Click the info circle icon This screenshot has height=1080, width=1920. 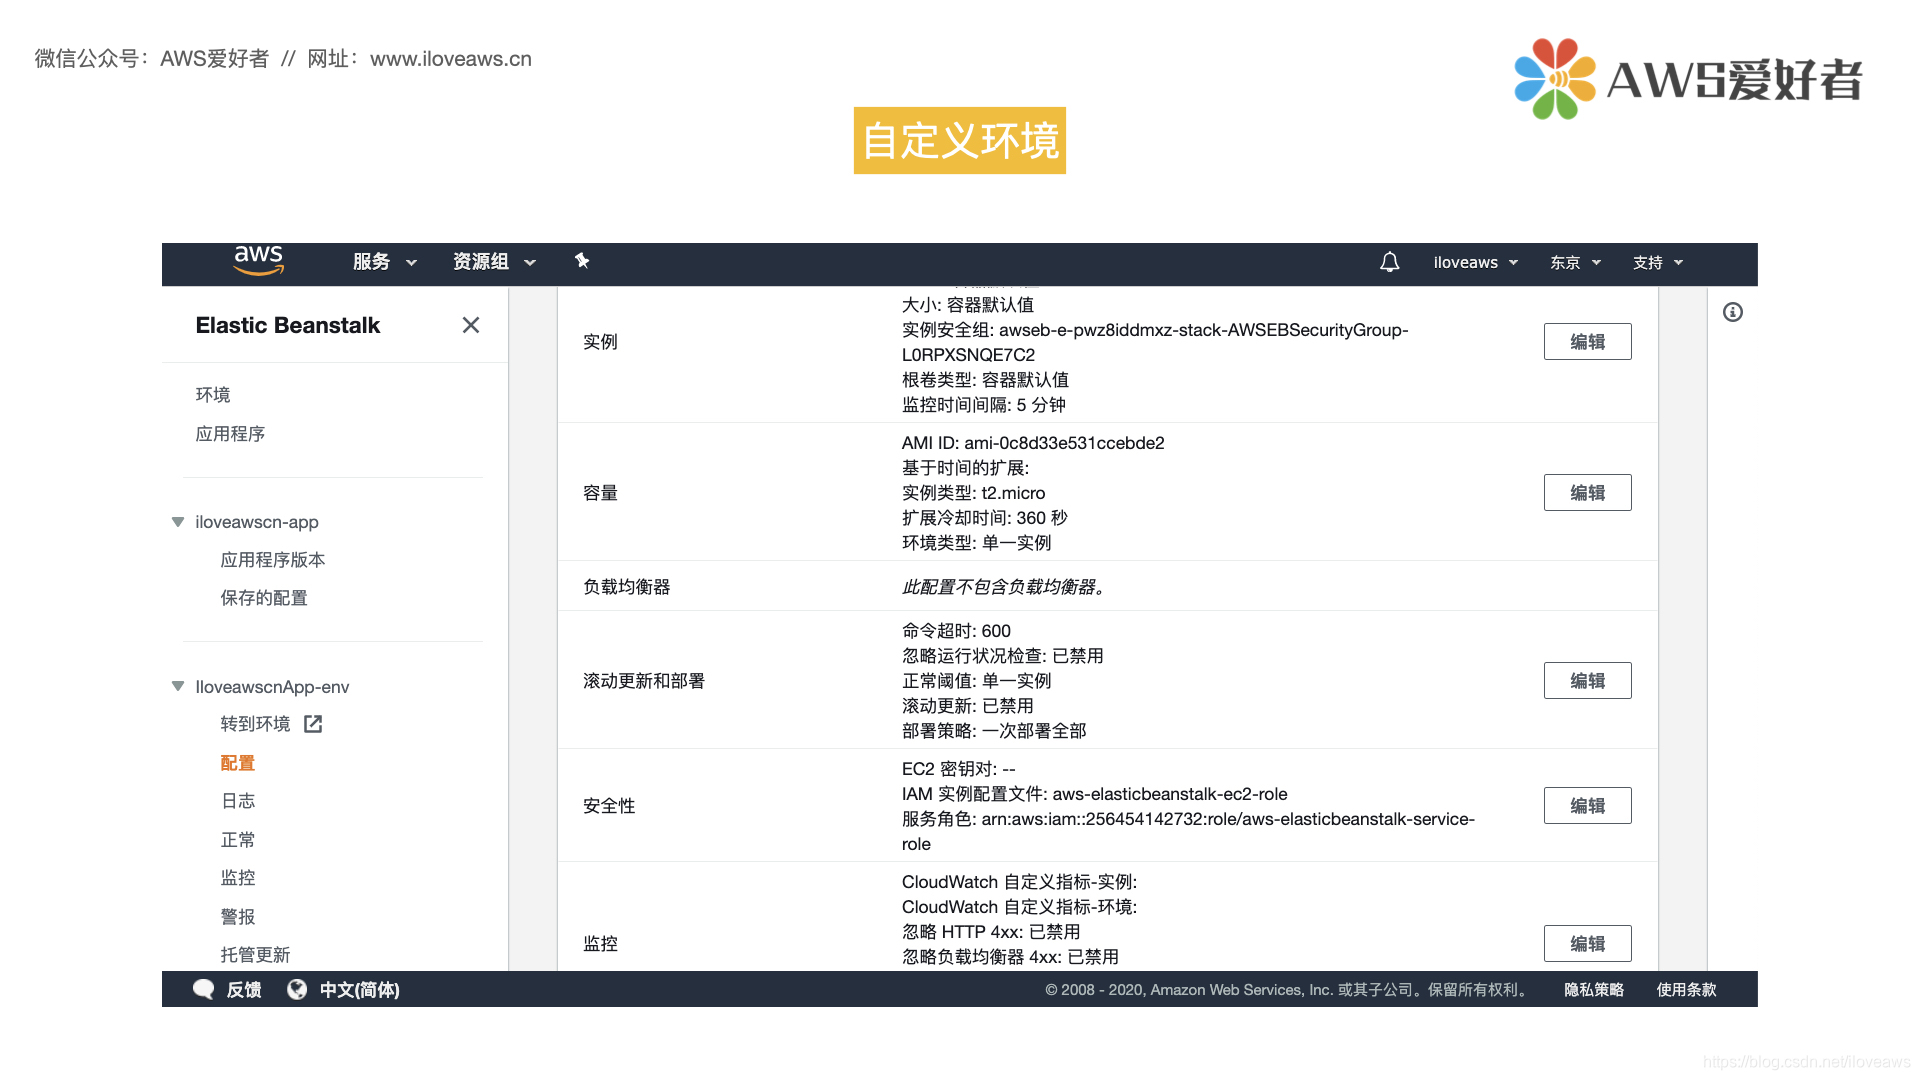coord(1733,312)
